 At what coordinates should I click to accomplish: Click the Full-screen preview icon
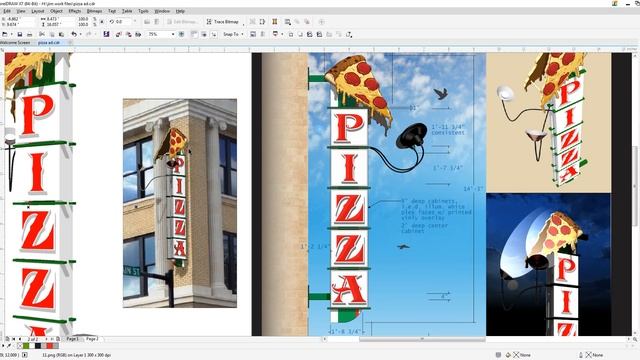point(182,34)
